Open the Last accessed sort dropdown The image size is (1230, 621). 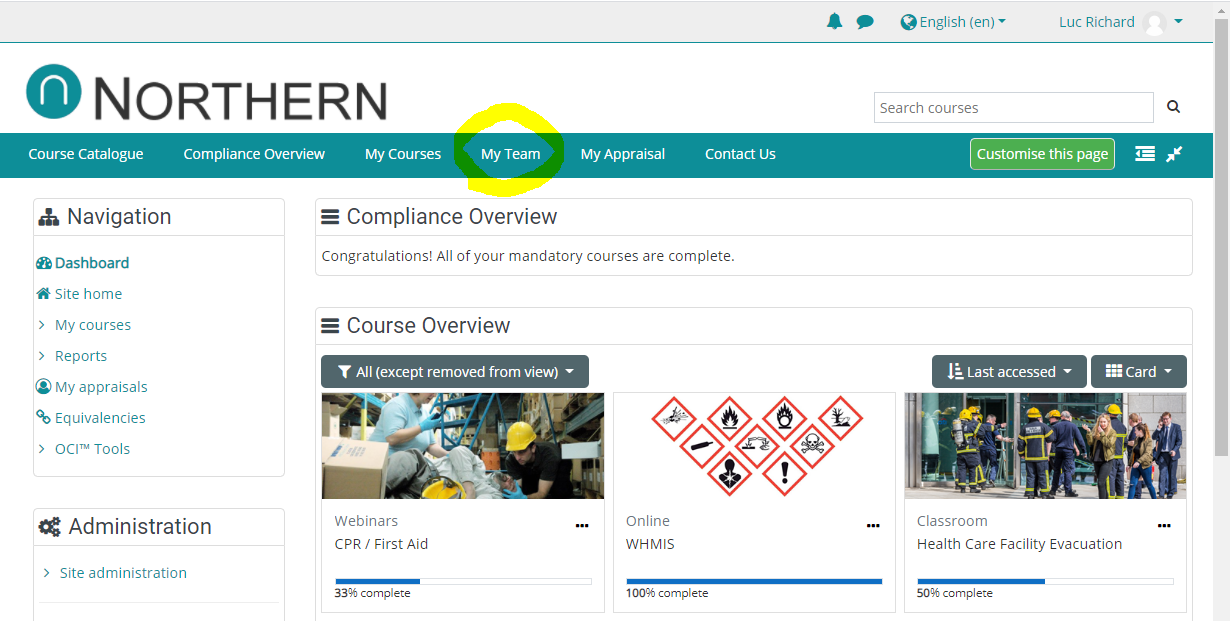click(x=1008, y=372)
